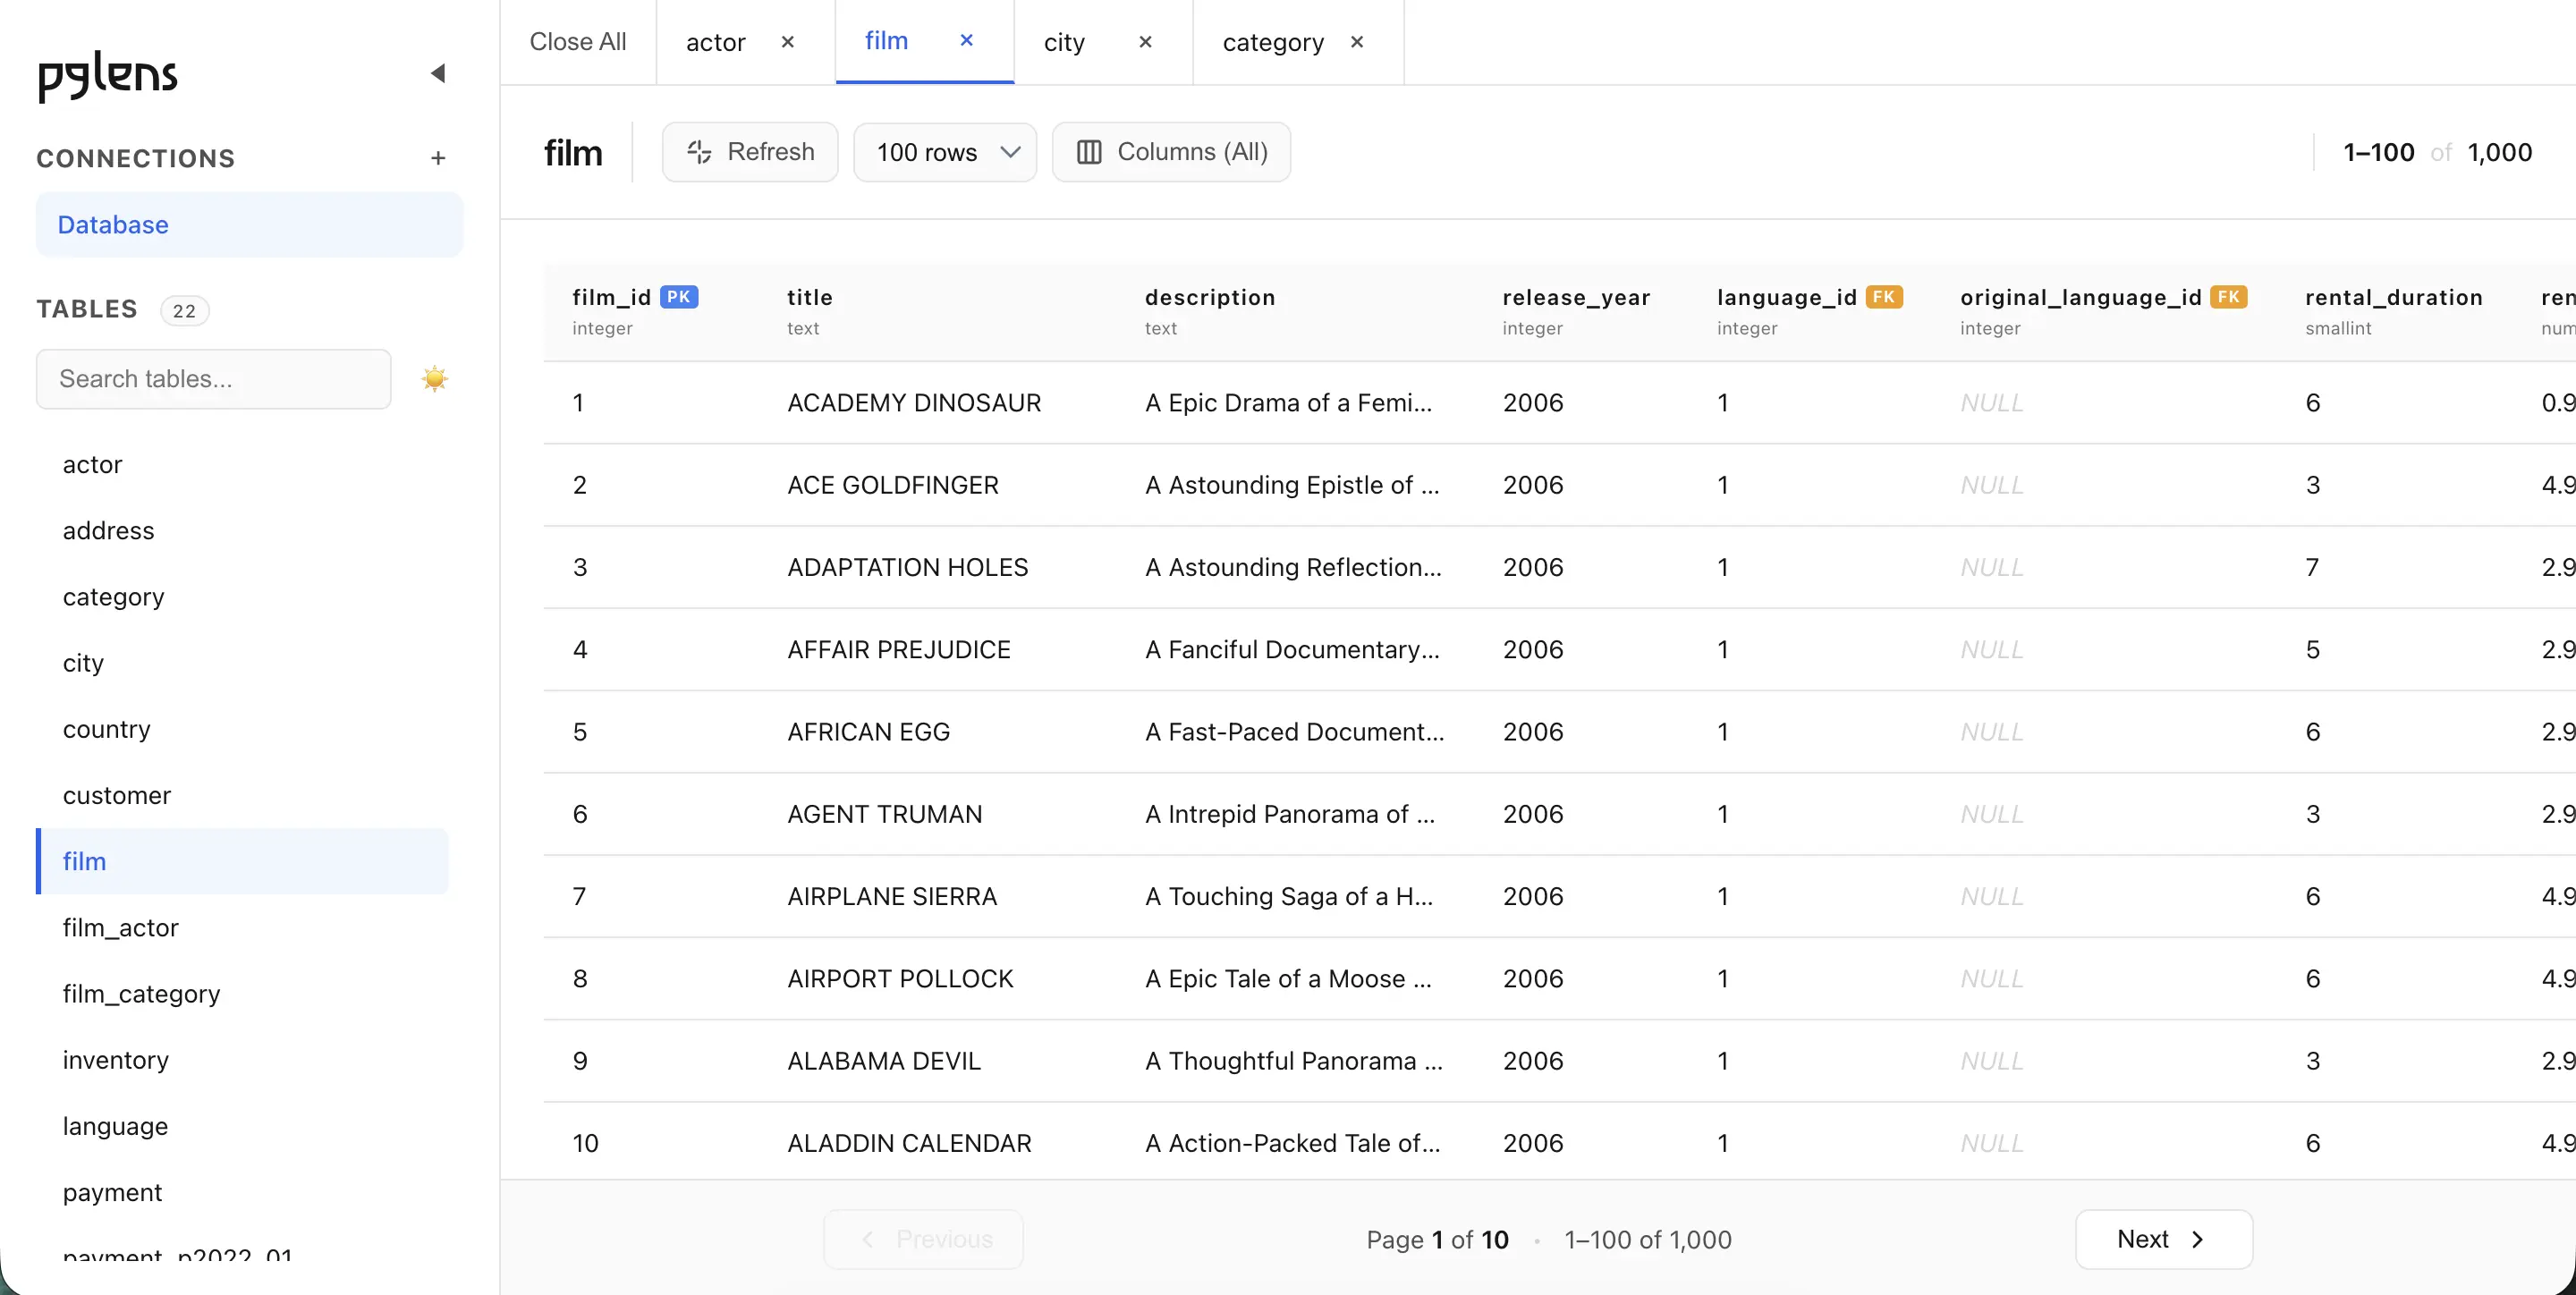Open the Columns (All) selector
The image size is (2576, 1295).
coord(1171,152)
